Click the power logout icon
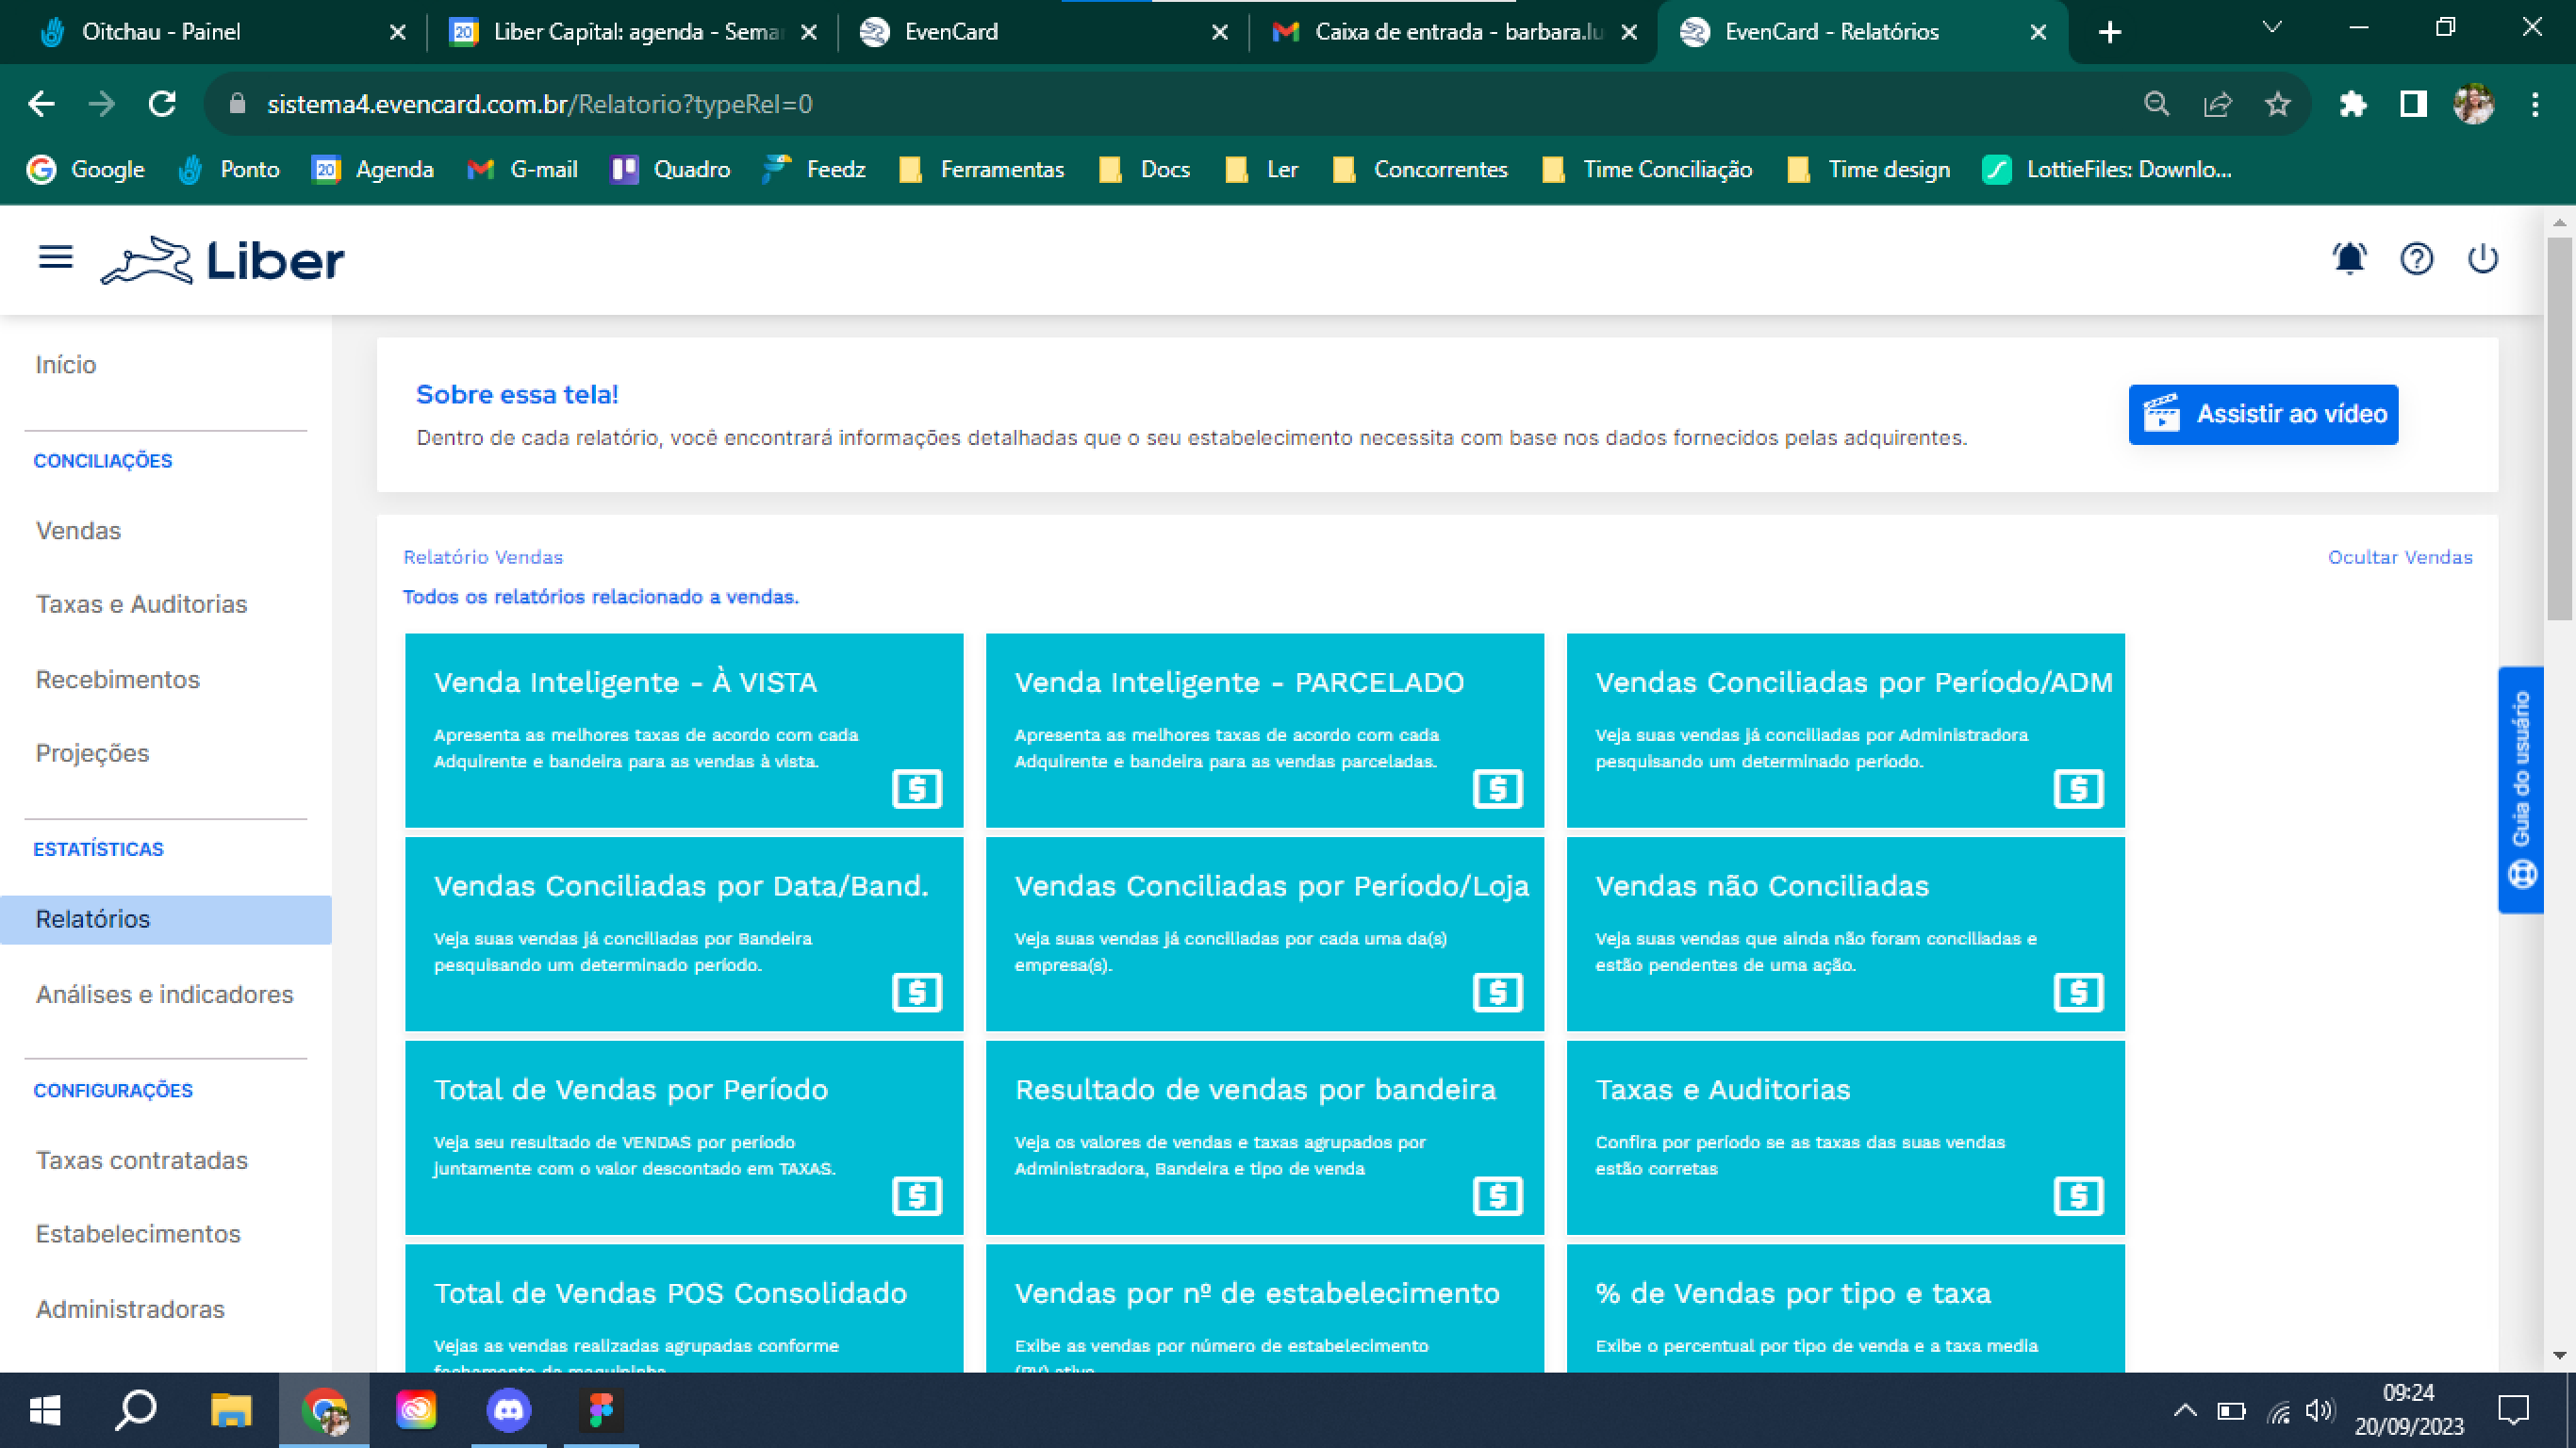The image size is (2576, 1448). tap(2483, 259)
